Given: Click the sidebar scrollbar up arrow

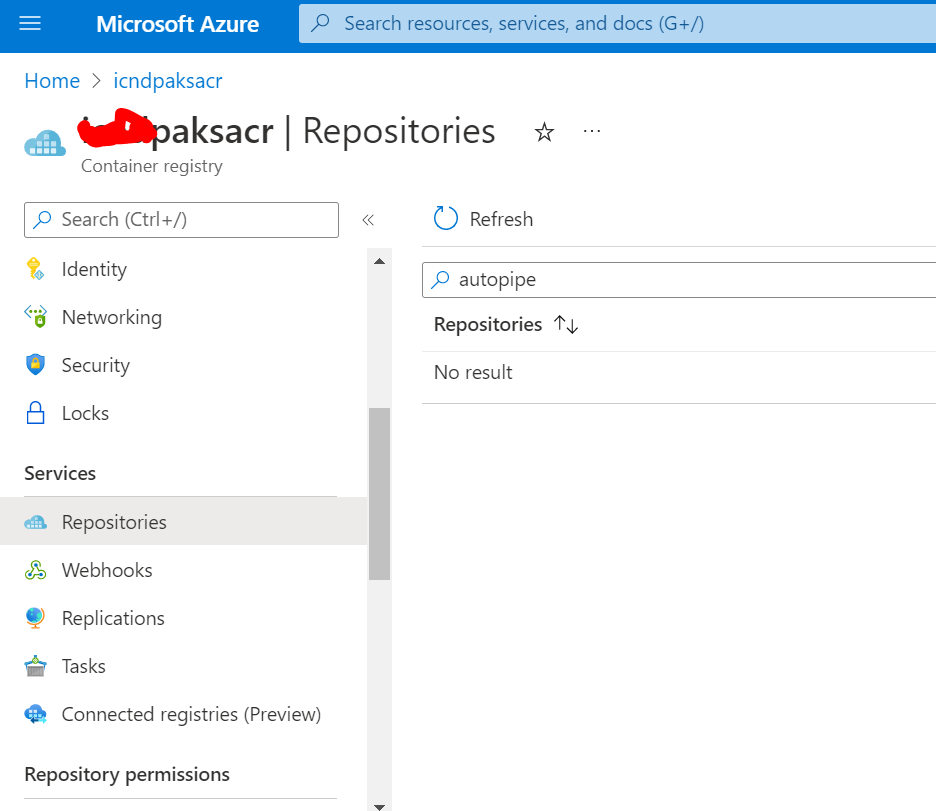Looking at the screenshot, I should click(379, 261).
